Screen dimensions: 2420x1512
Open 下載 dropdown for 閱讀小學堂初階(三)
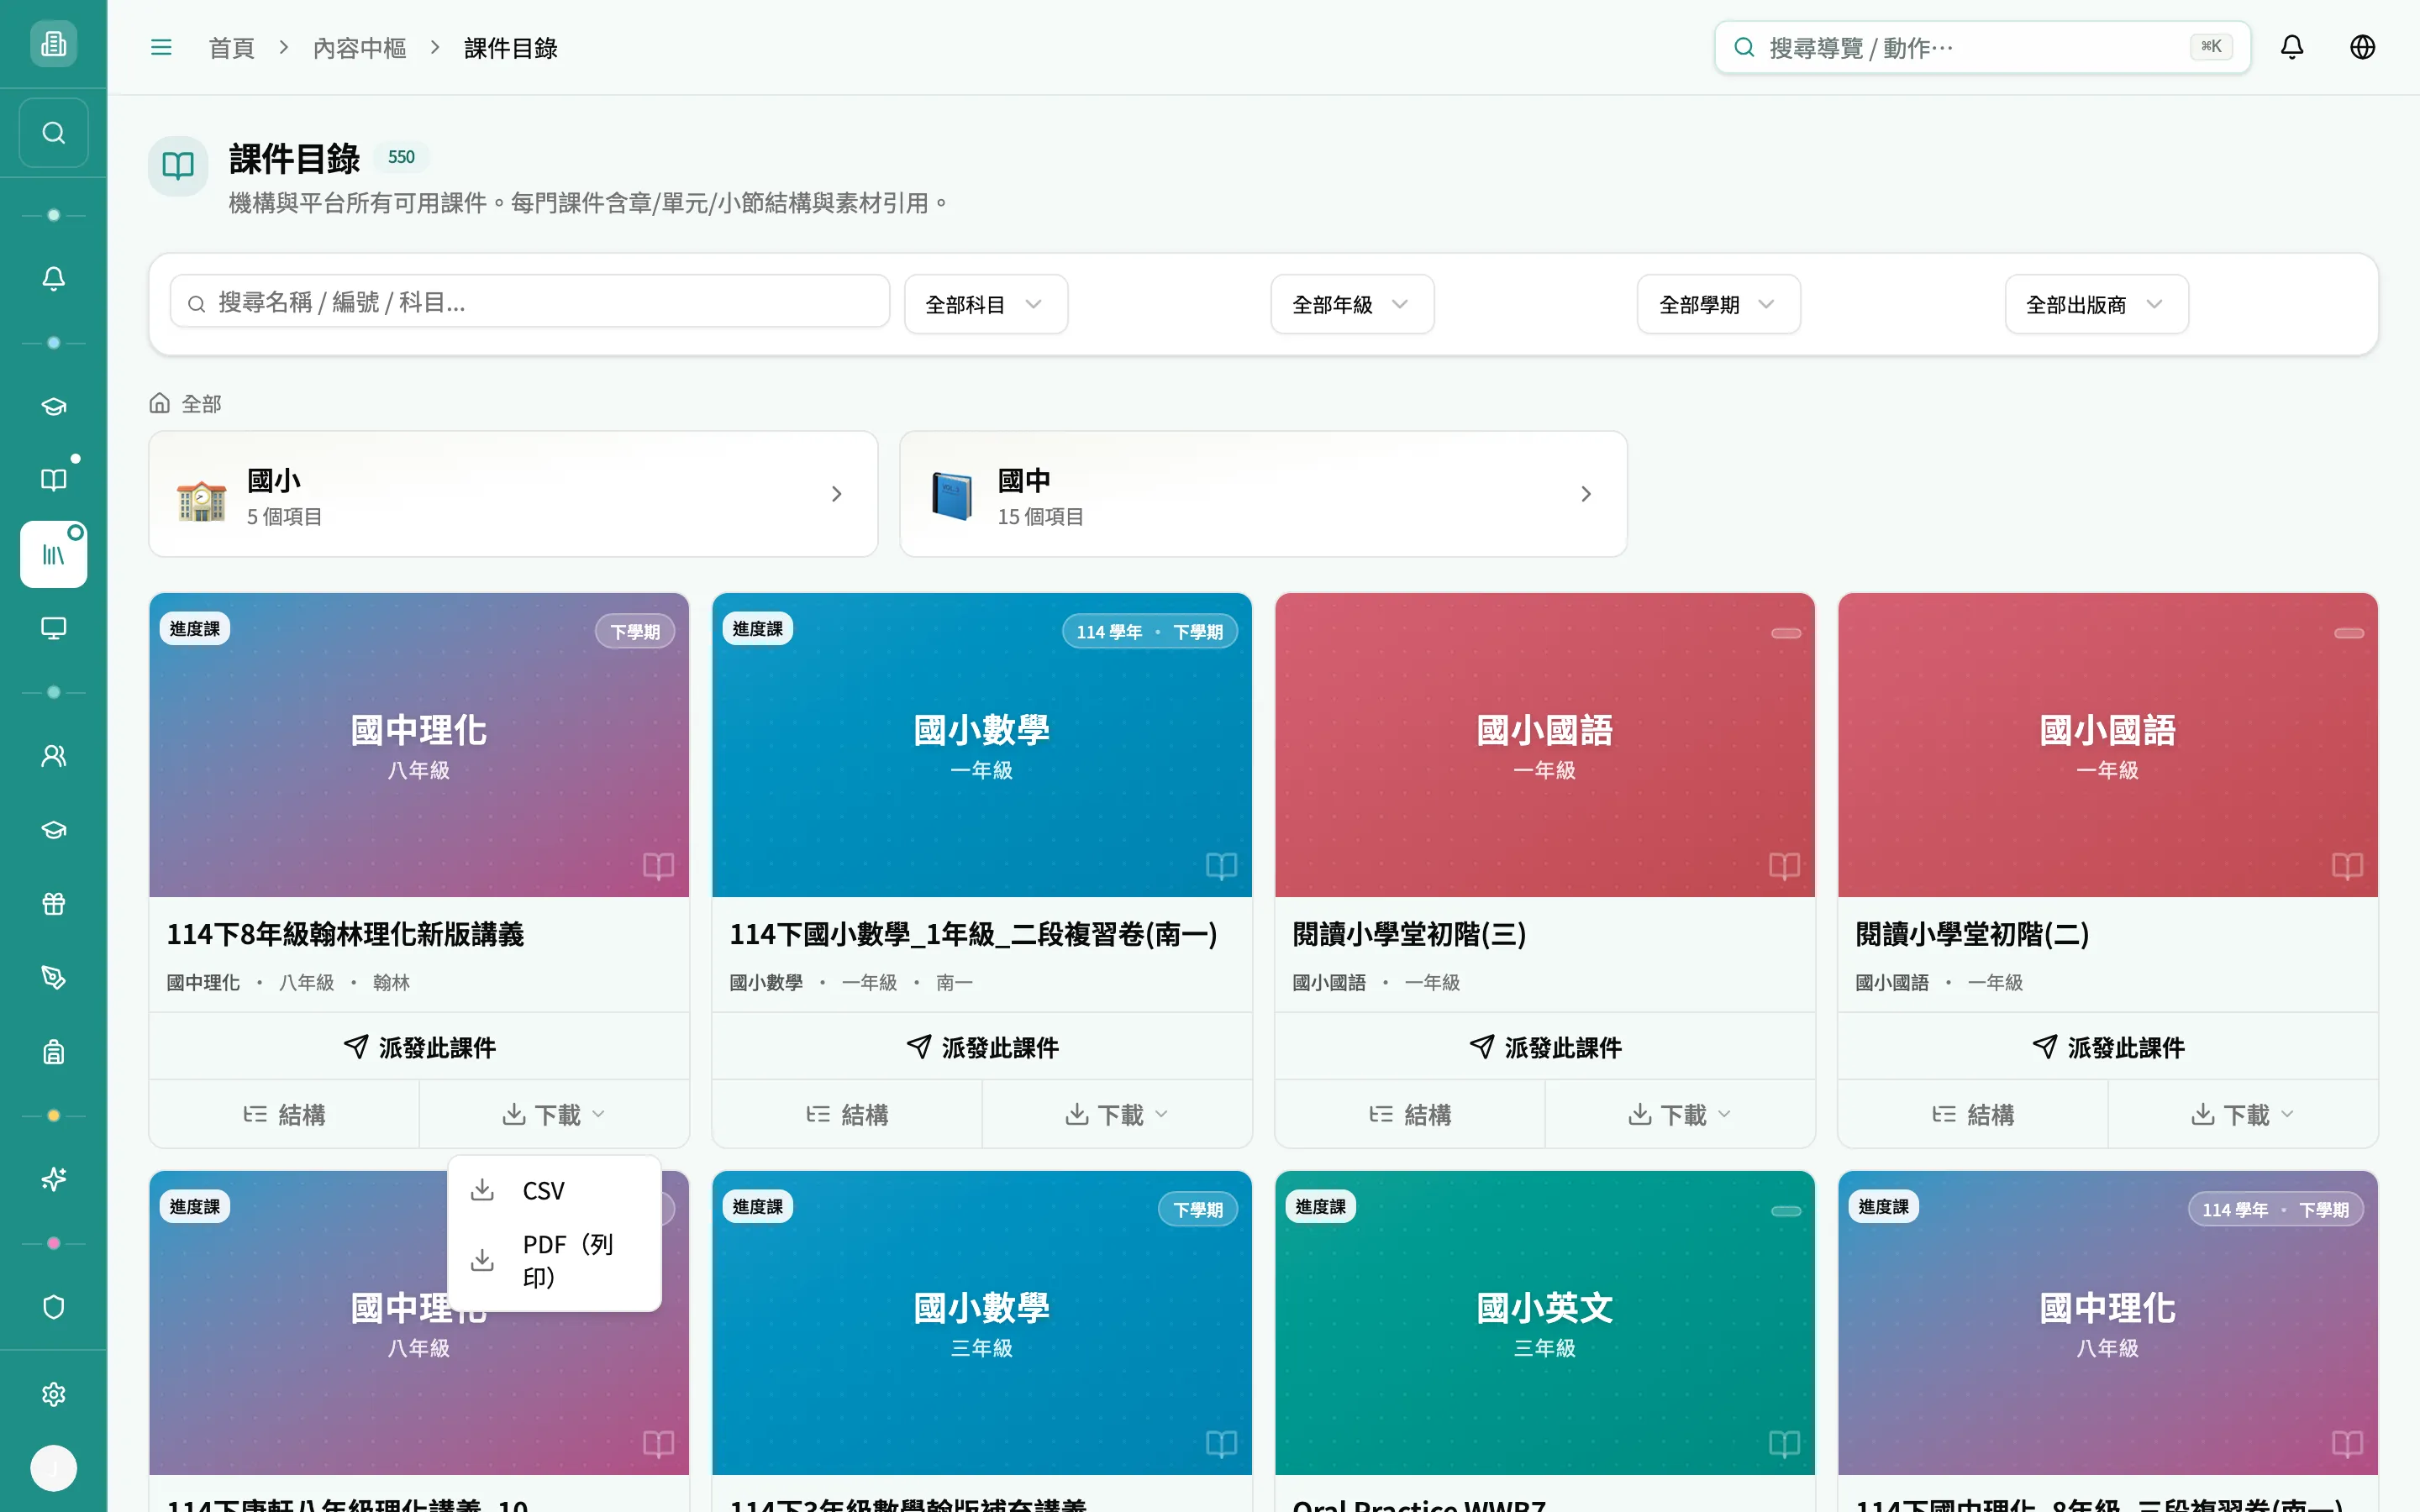pos(1680,1114)
